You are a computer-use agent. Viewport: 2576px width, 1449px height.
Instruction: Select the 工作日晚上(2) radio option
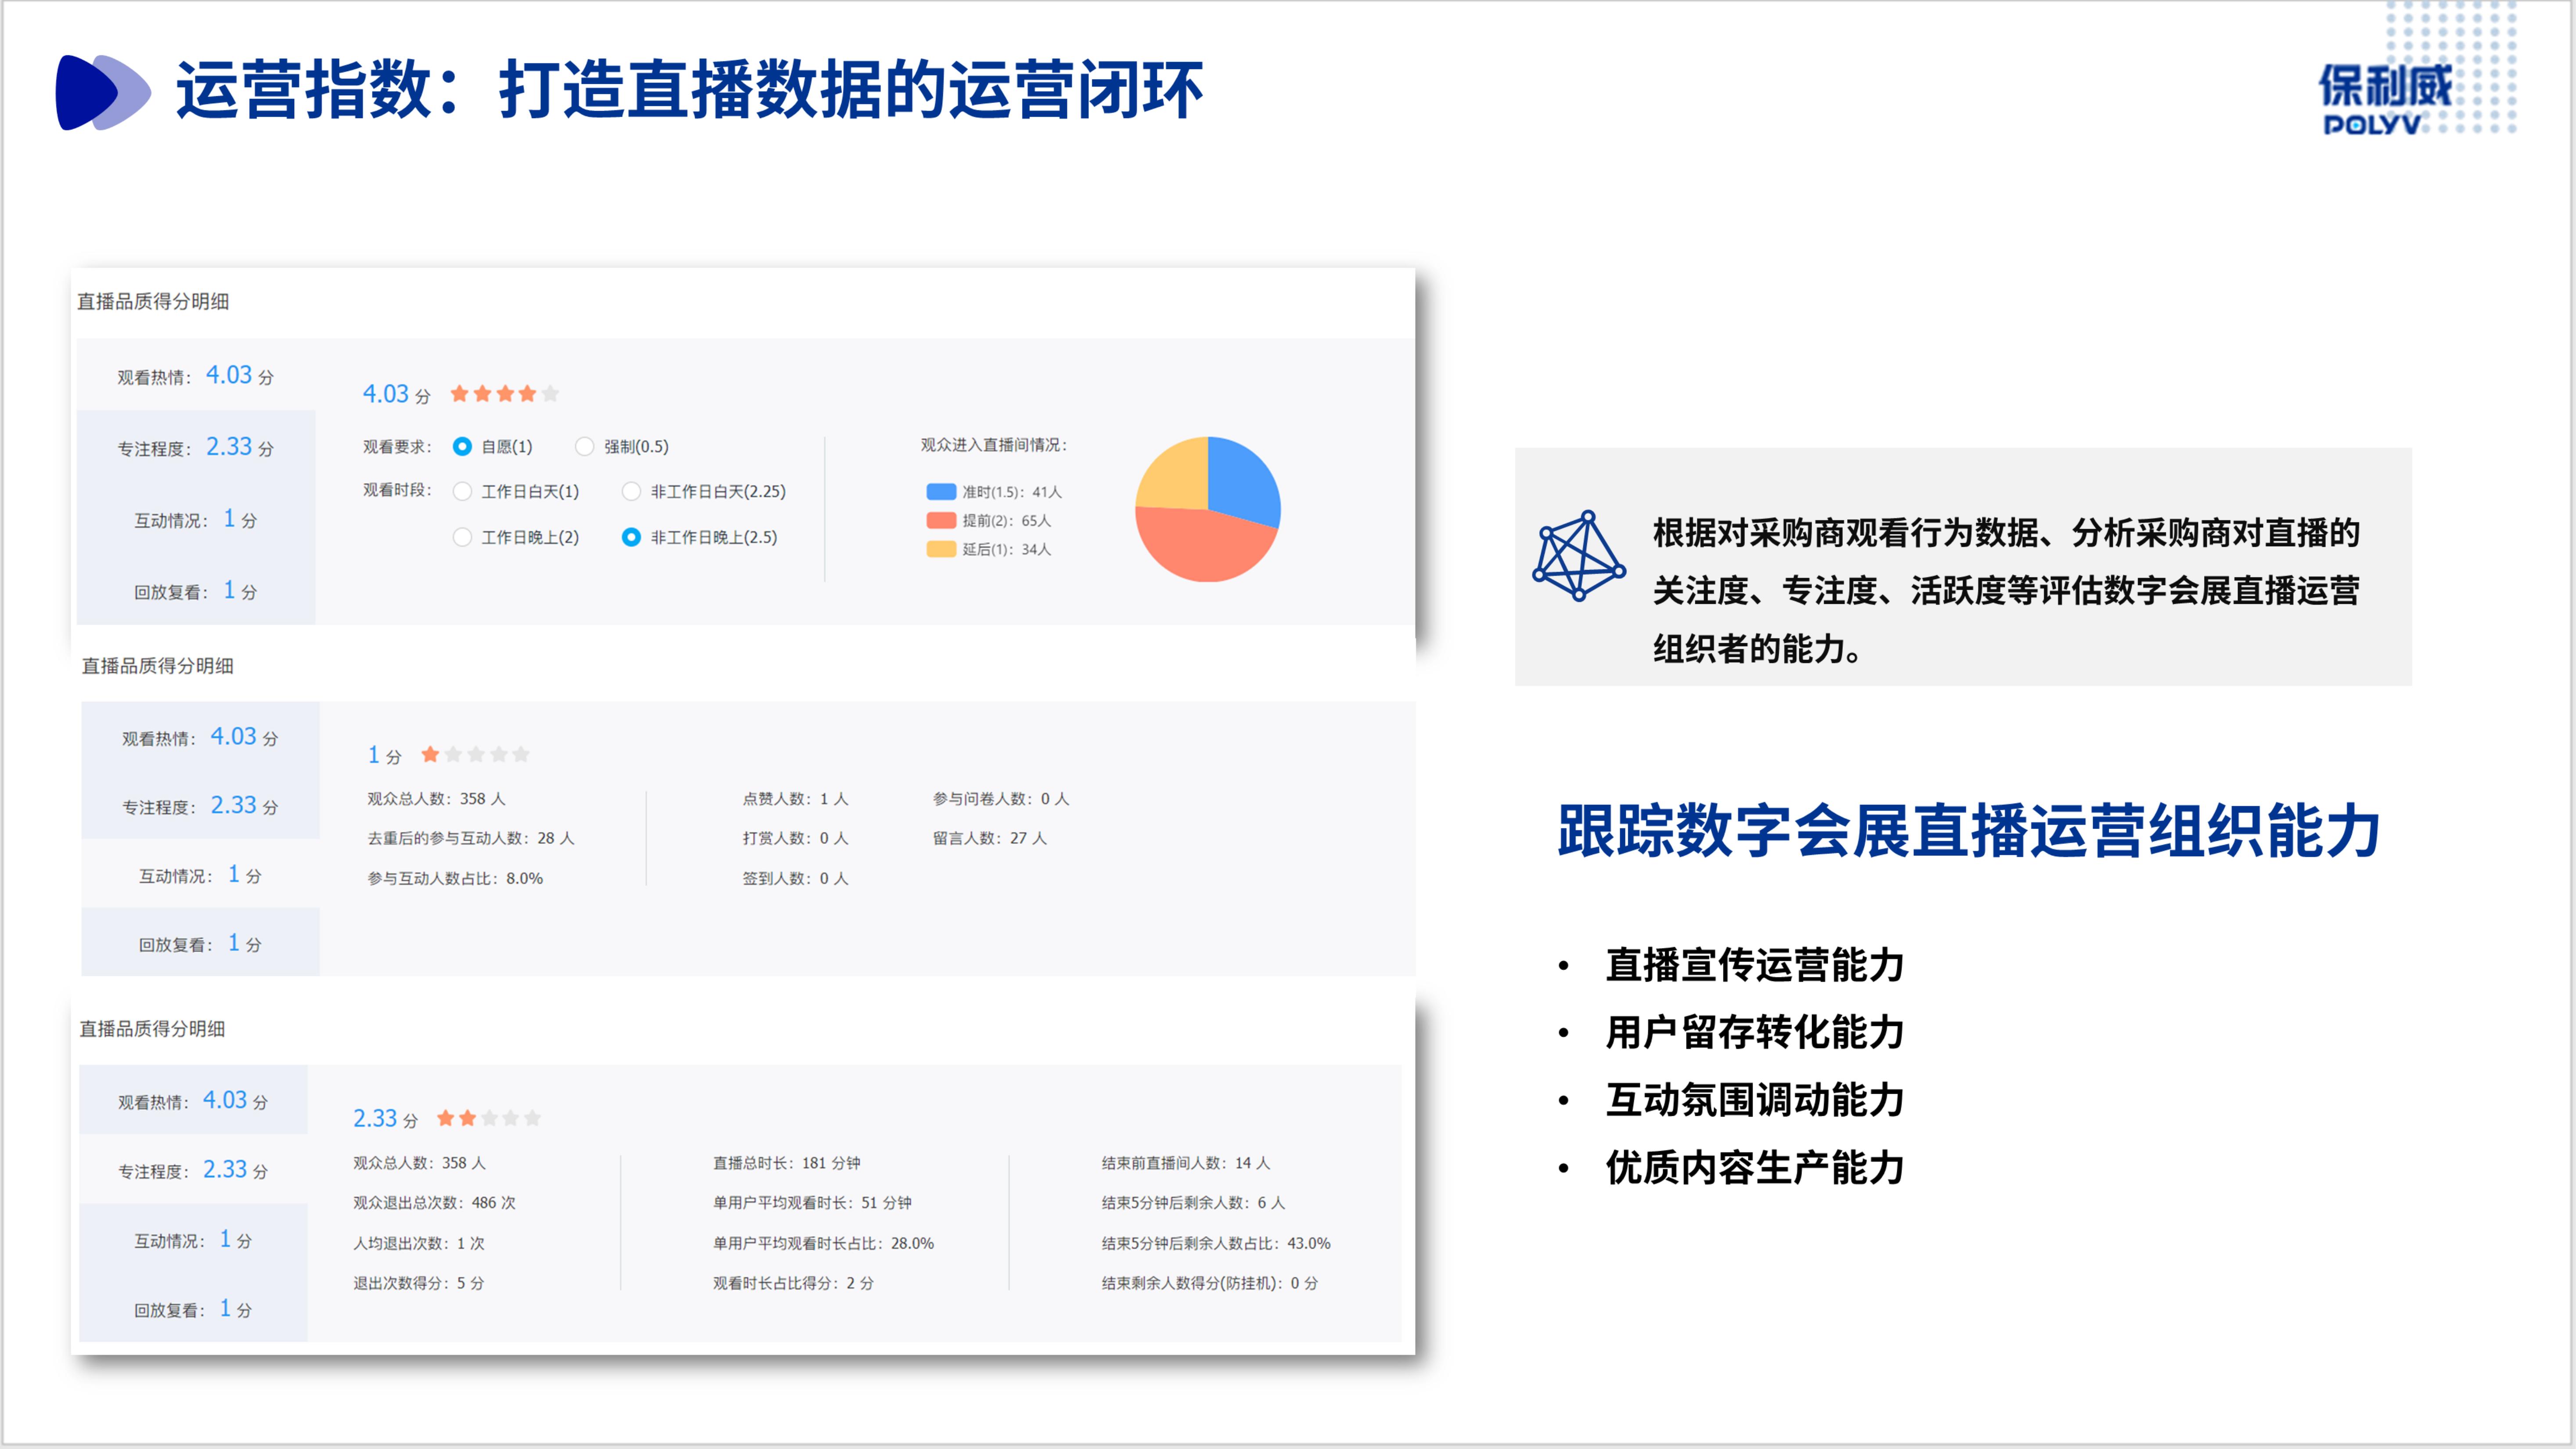pos(462,537)
